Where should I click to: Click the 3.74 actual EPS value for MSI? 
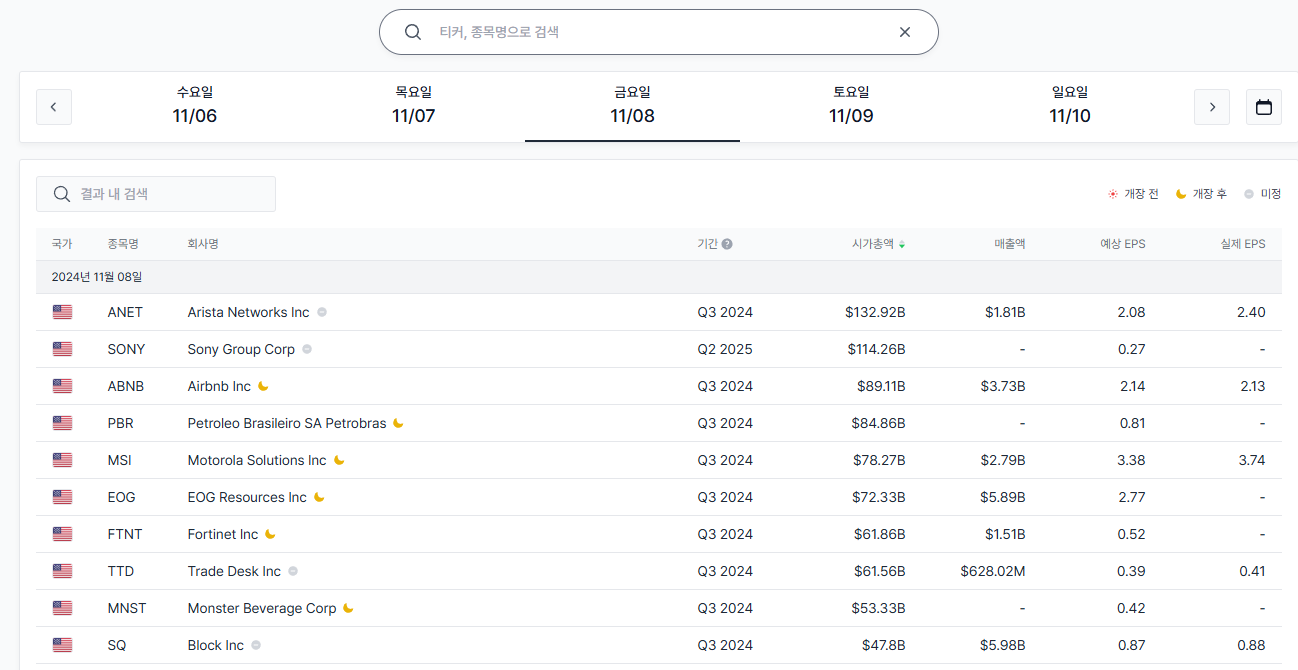pyautogui.click(x=1251, y=460)
